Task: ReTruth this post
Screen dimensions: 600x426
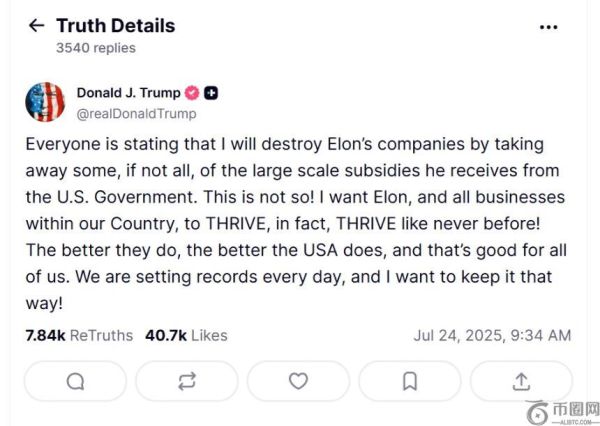Action: 187,381
